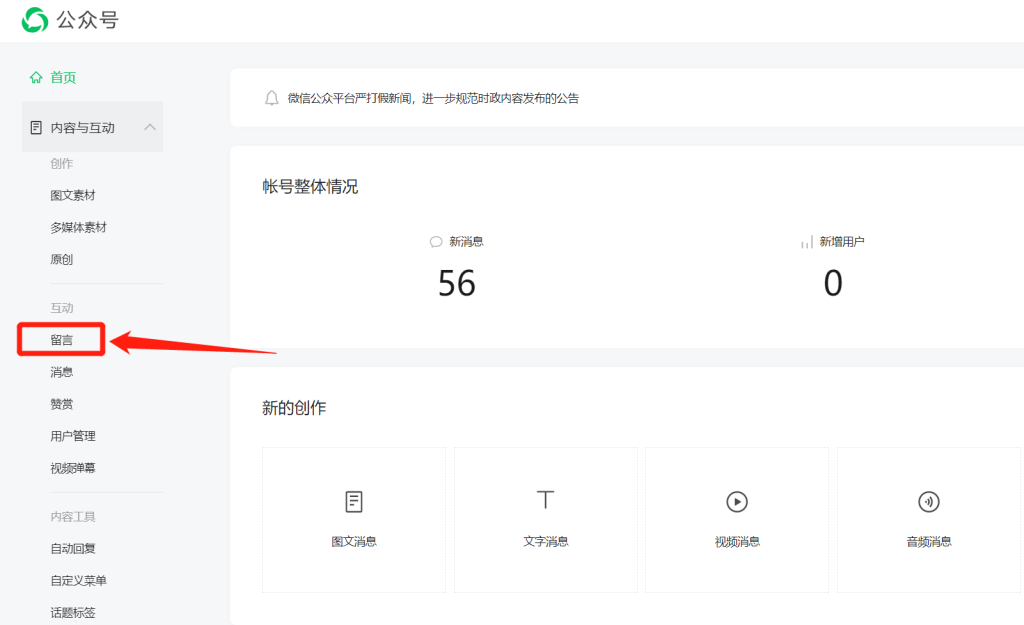
Task: Click the WeChat 公众号 logo icon
Action: (35, 19)
